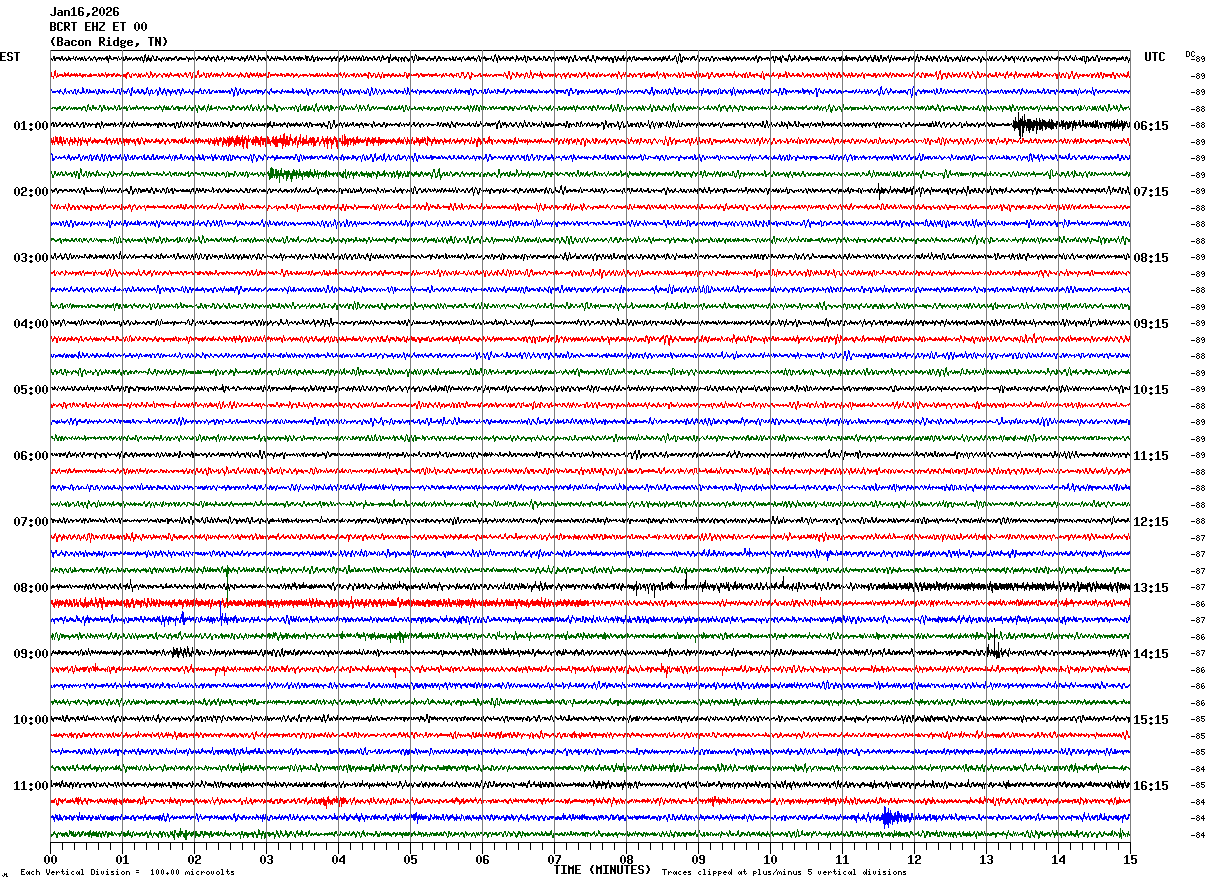Click the vertical division microvolts note
The height and width of the screenshot is (886, 1210).
[x=127, y=872]
